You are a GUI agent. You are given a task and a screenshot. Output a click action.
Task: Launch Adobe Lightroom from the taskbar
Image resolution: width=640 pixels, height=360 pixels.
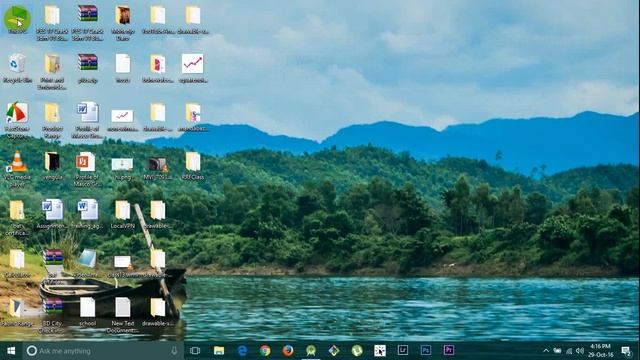click(402, 351)
